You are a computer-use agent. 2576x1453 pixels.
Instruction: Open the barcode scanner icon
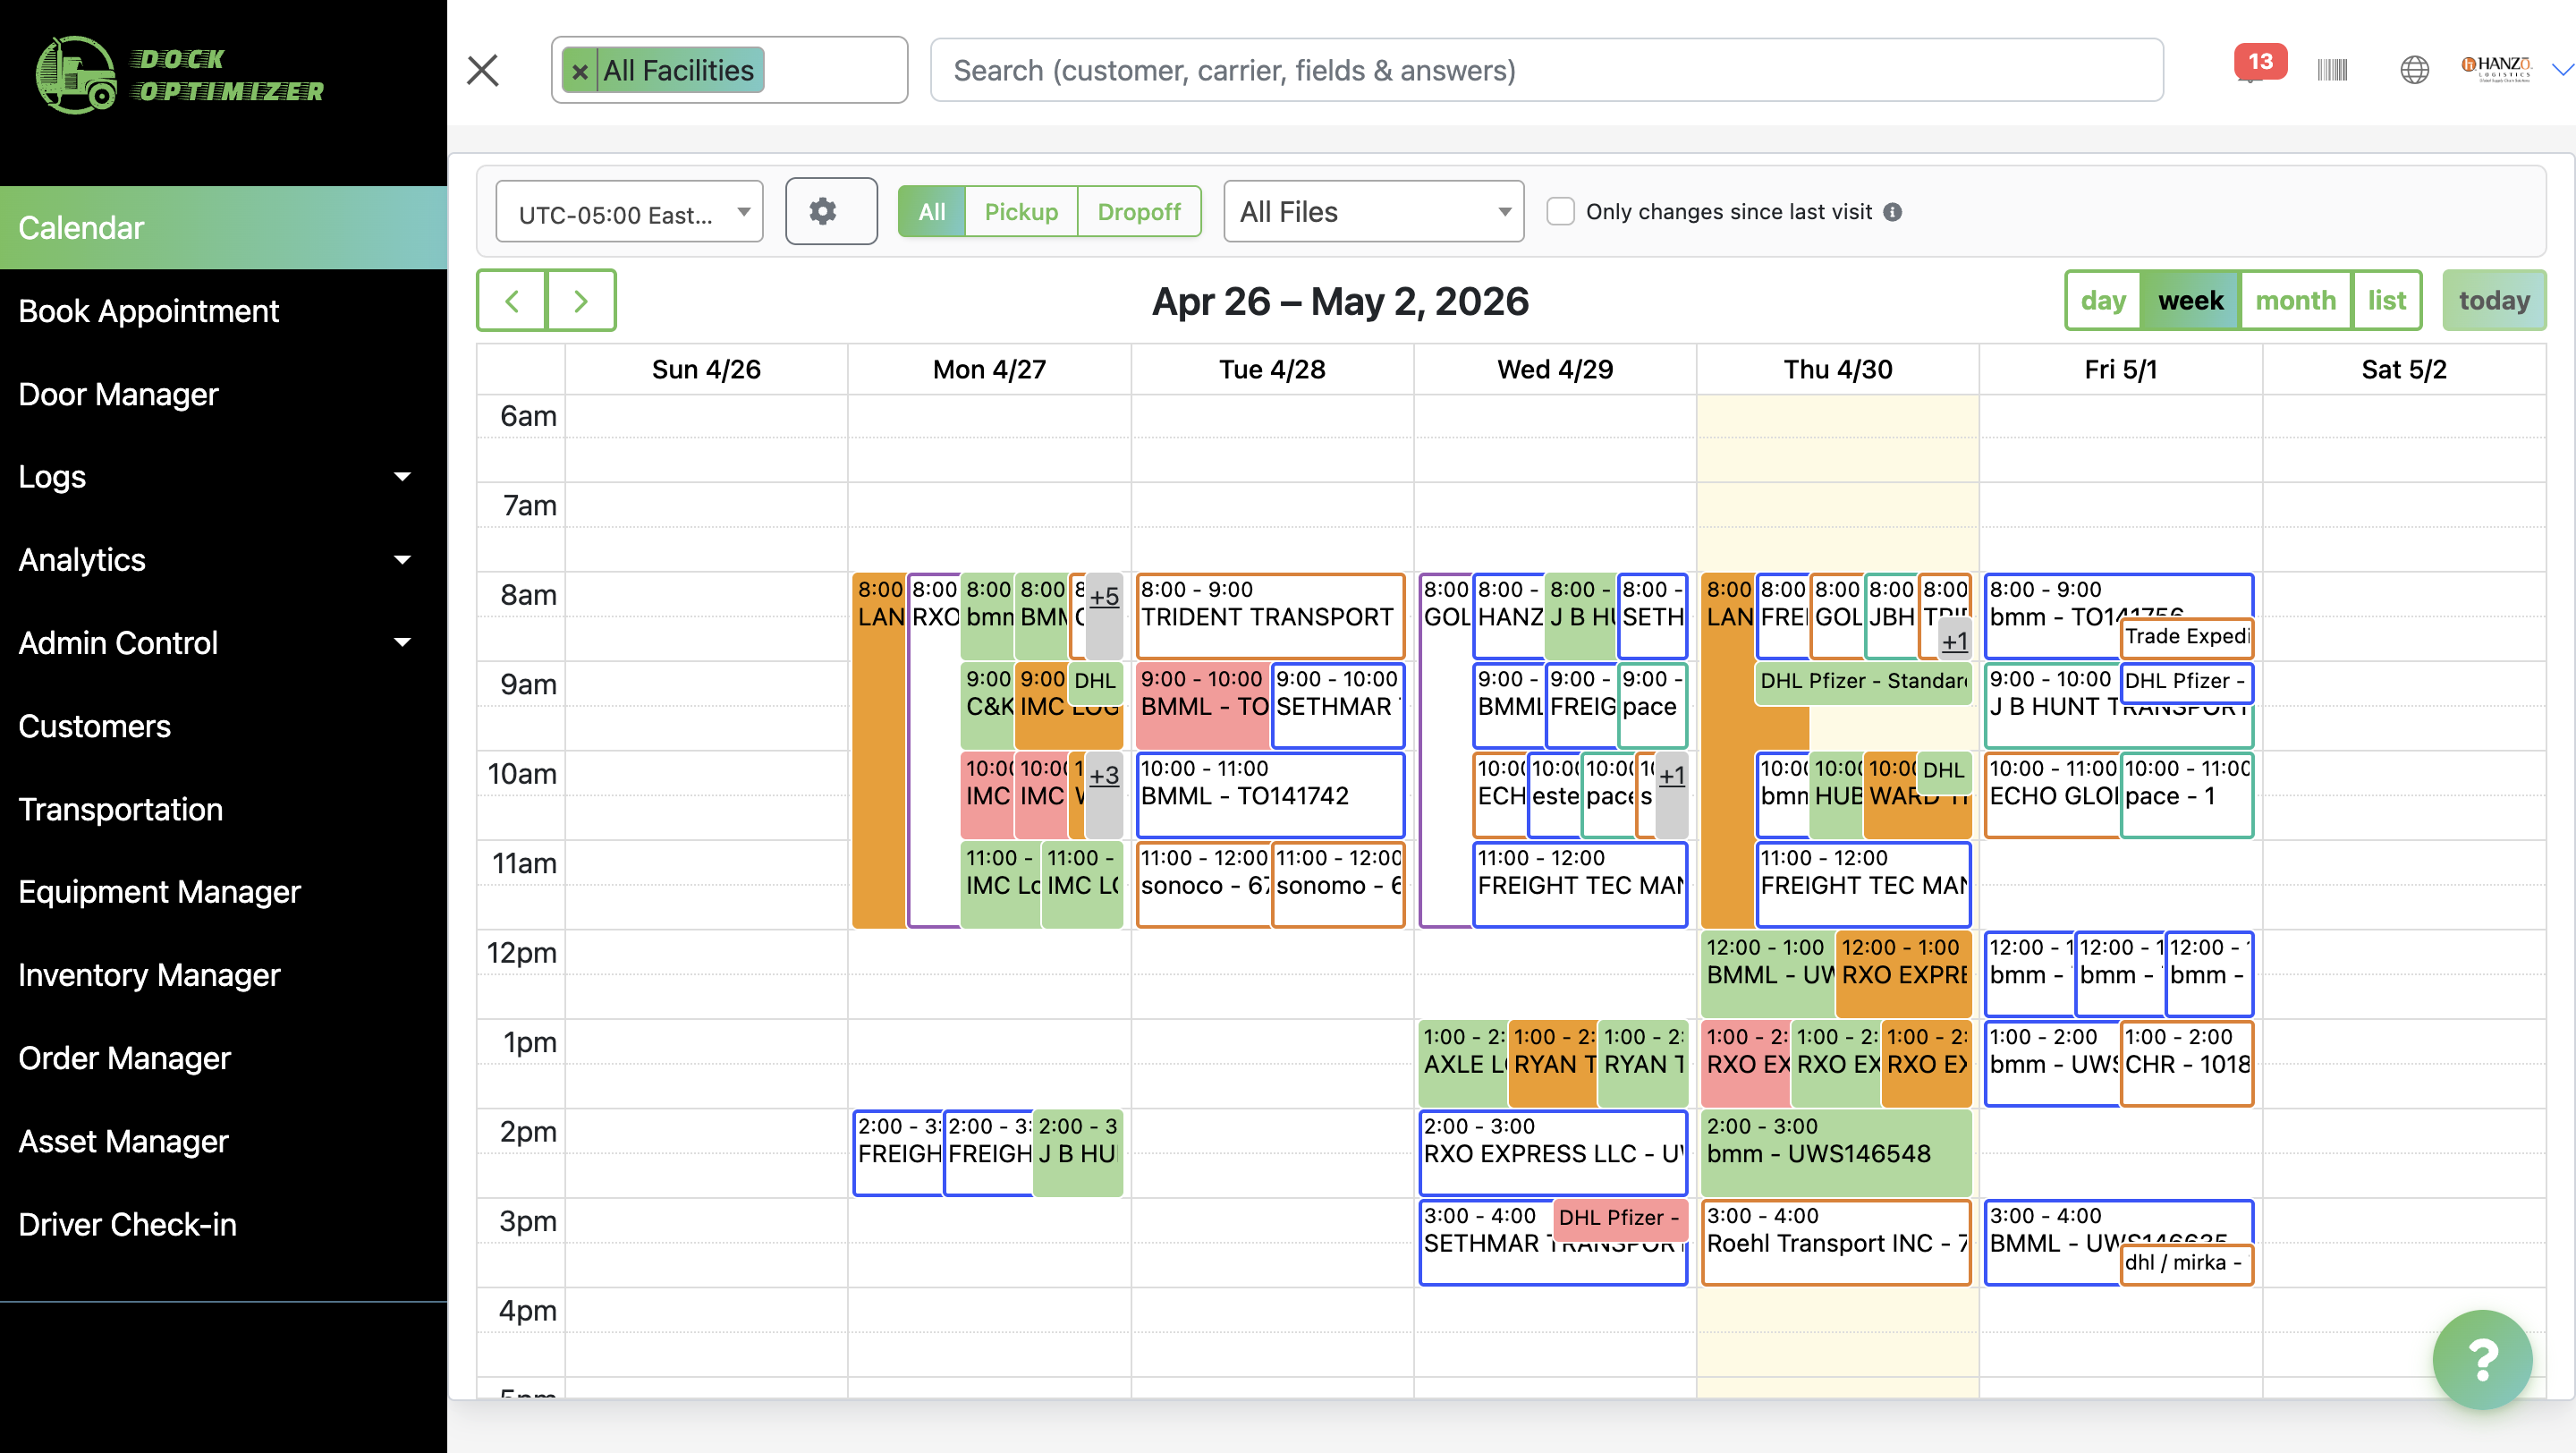click(x=2332, y=70)
